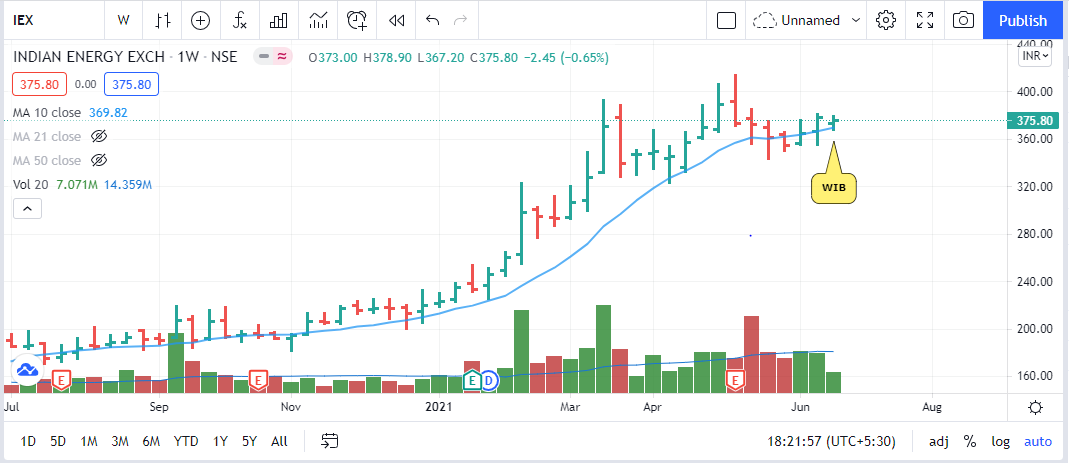
Task: Redo the last action
Action: pos(461,20)
